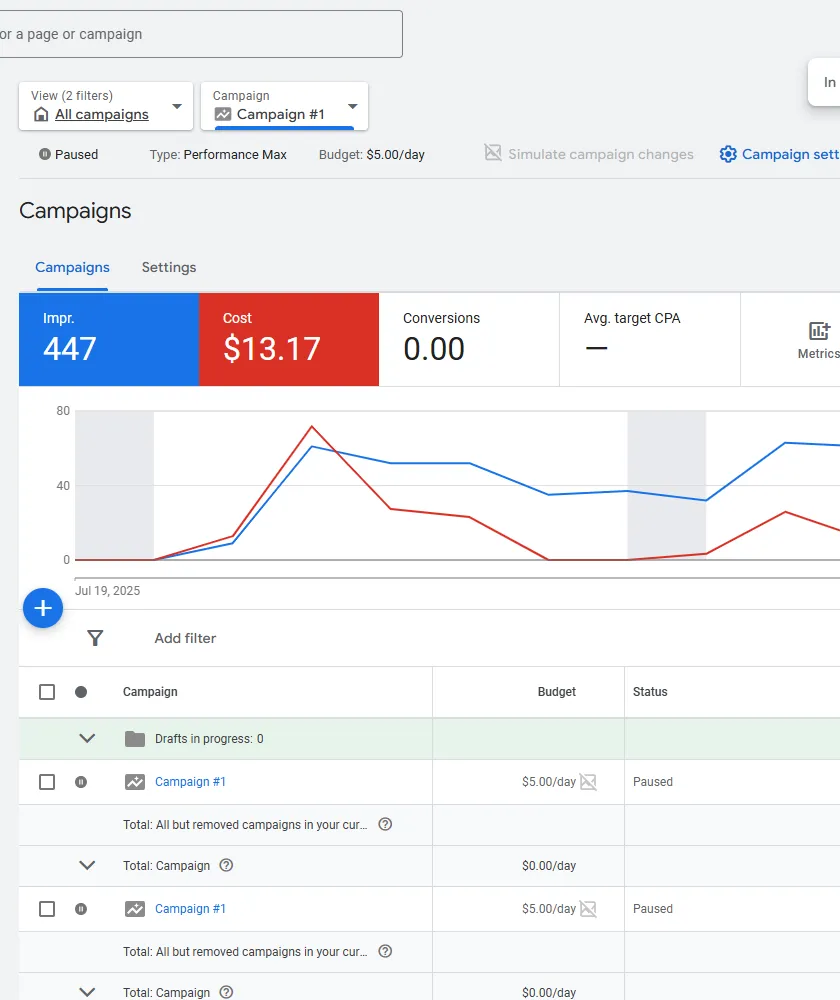Screen dimensions: 840x1000
Task: Collapse the Drafts in progress row chevron
Action: [87, 739]
